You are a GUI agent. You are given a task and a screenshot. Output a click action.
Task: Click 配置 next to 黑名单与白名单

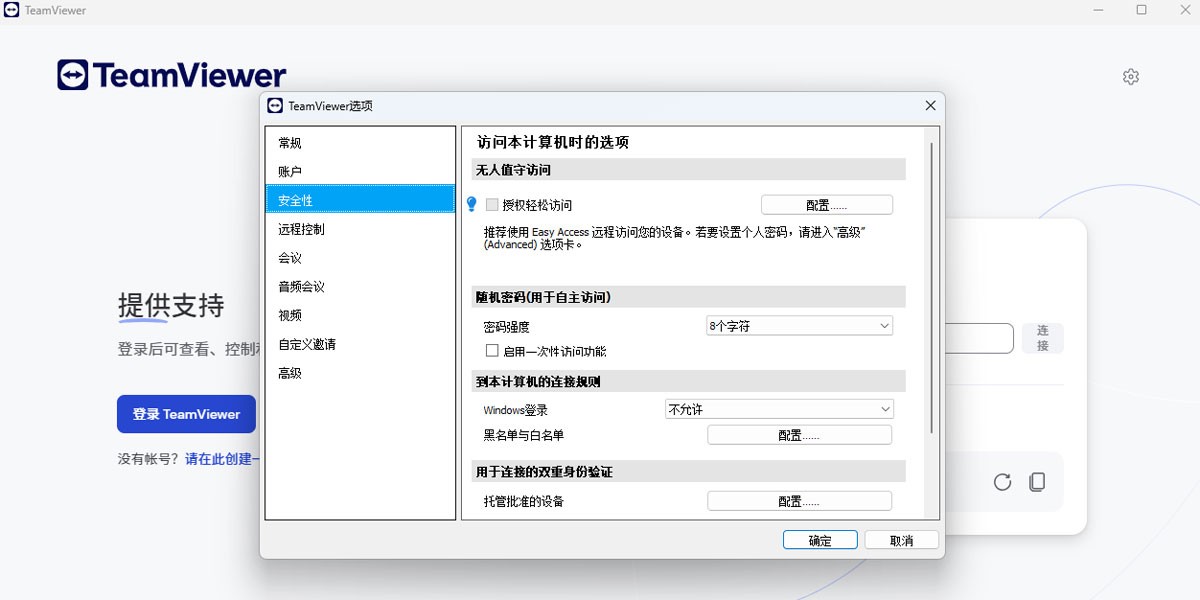coord(799,434)
